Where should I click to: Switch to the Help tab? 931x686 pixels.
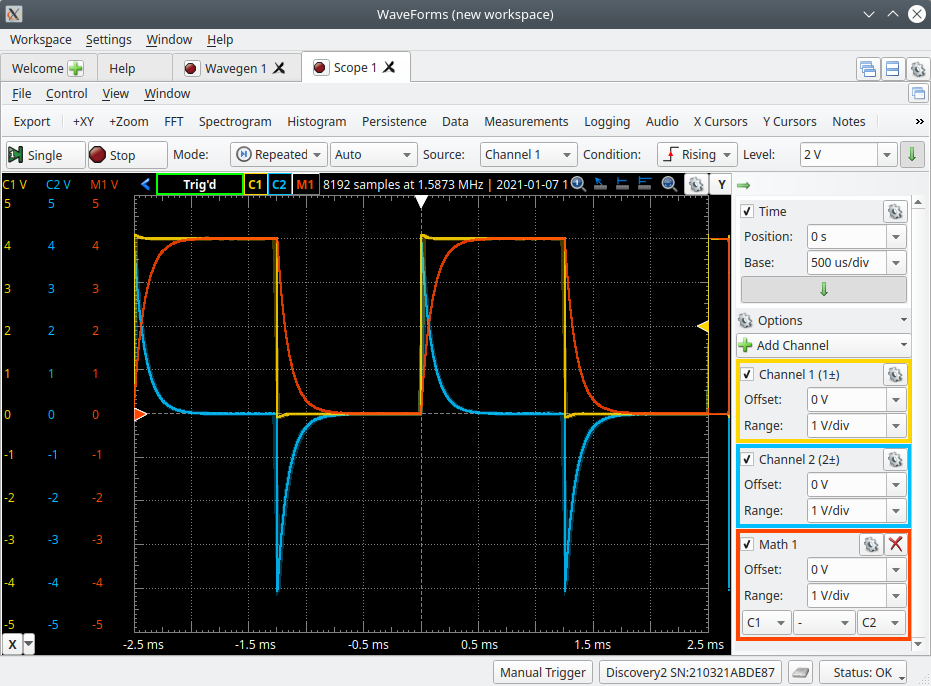click(x=122, y=68)
